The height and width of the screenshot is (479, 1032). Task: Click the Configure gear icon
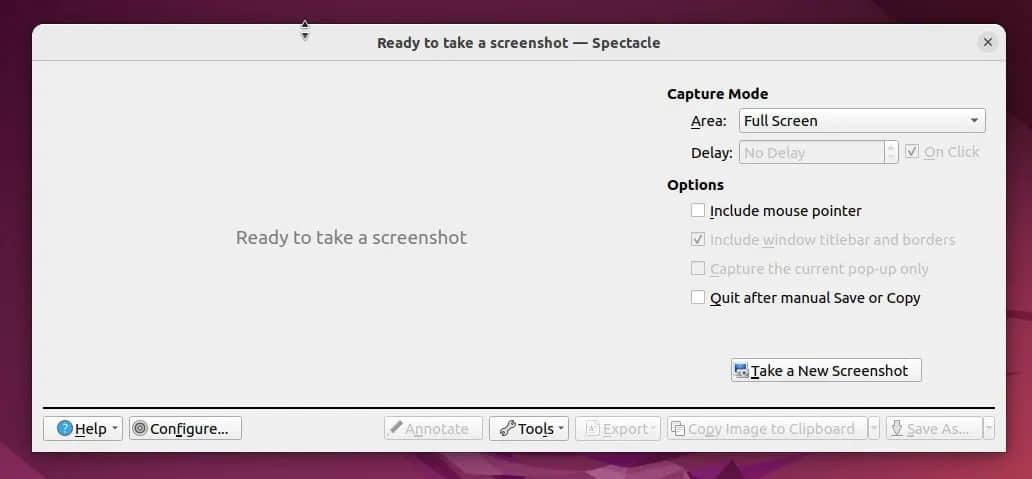pos(140,429)
